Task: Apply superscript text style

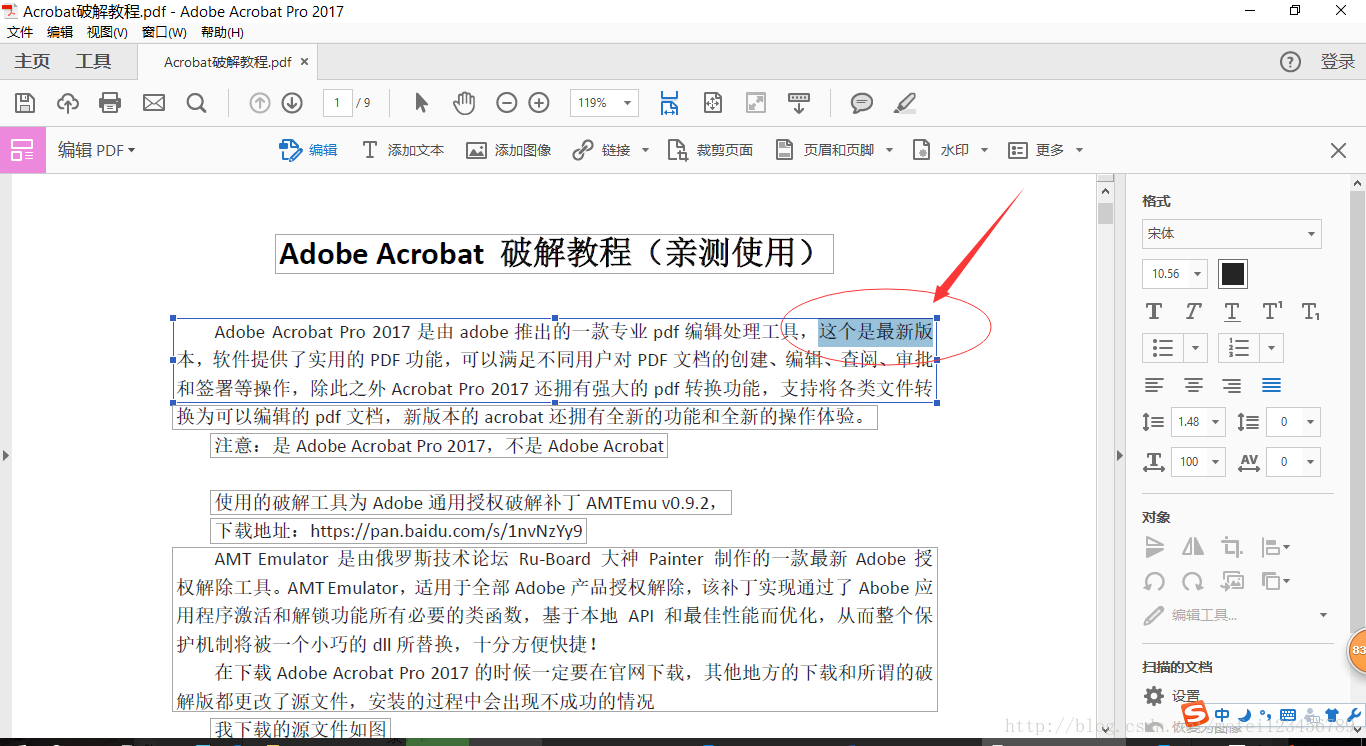Action: [1272, 312]
